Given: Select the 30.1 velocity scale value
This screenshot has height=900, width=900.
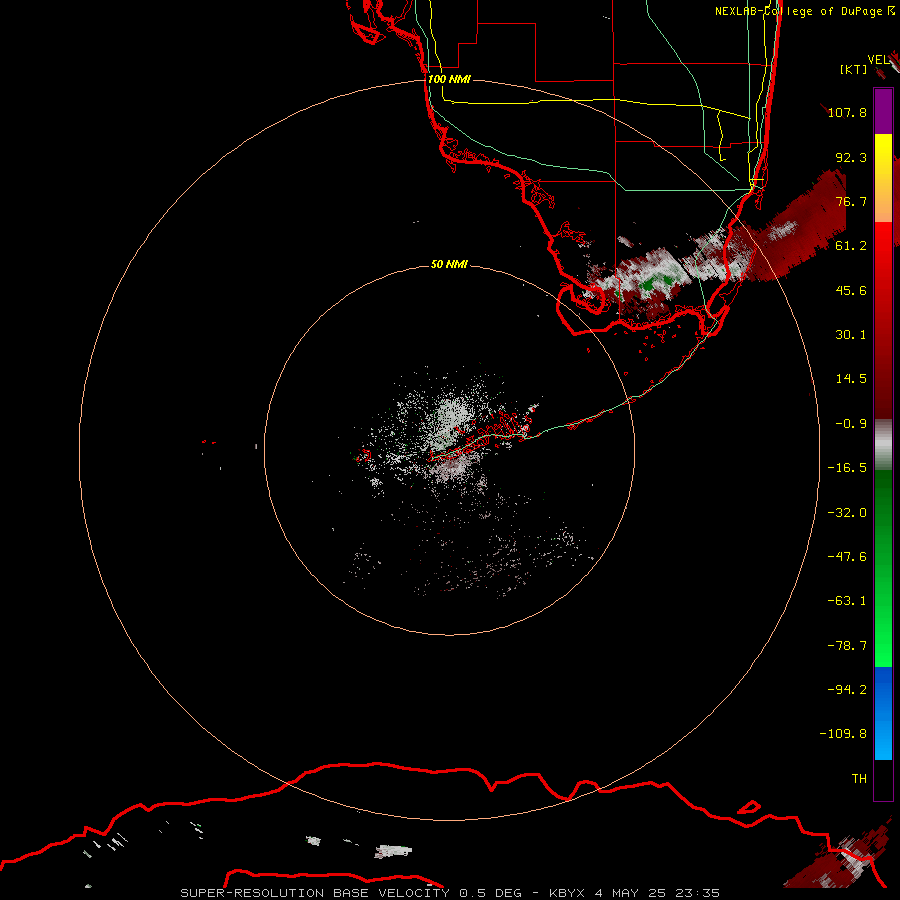Looking at the screenshot, I should coord(851,335).
